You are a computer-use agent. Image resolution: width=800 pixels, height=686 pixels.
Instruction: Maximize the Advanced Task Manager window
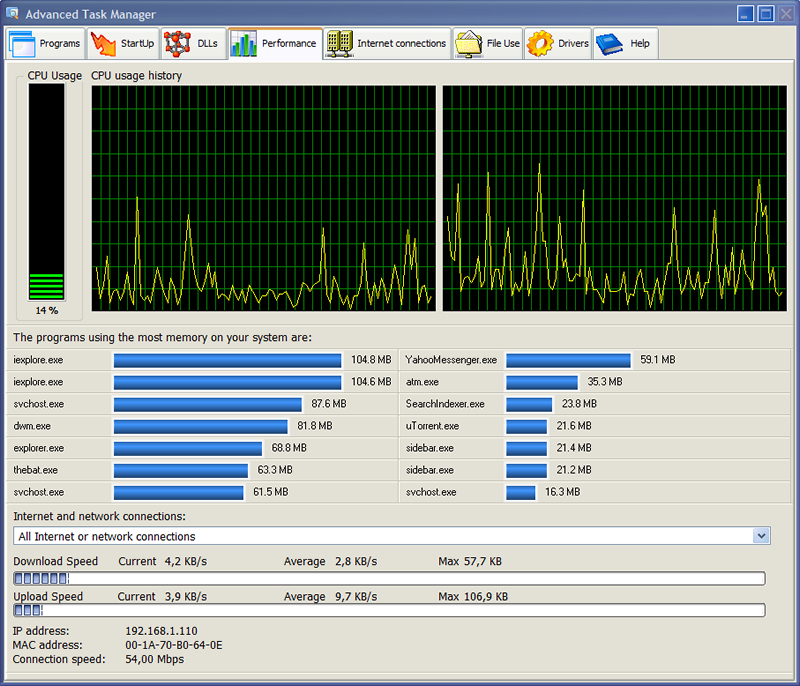tap(766, 14)
